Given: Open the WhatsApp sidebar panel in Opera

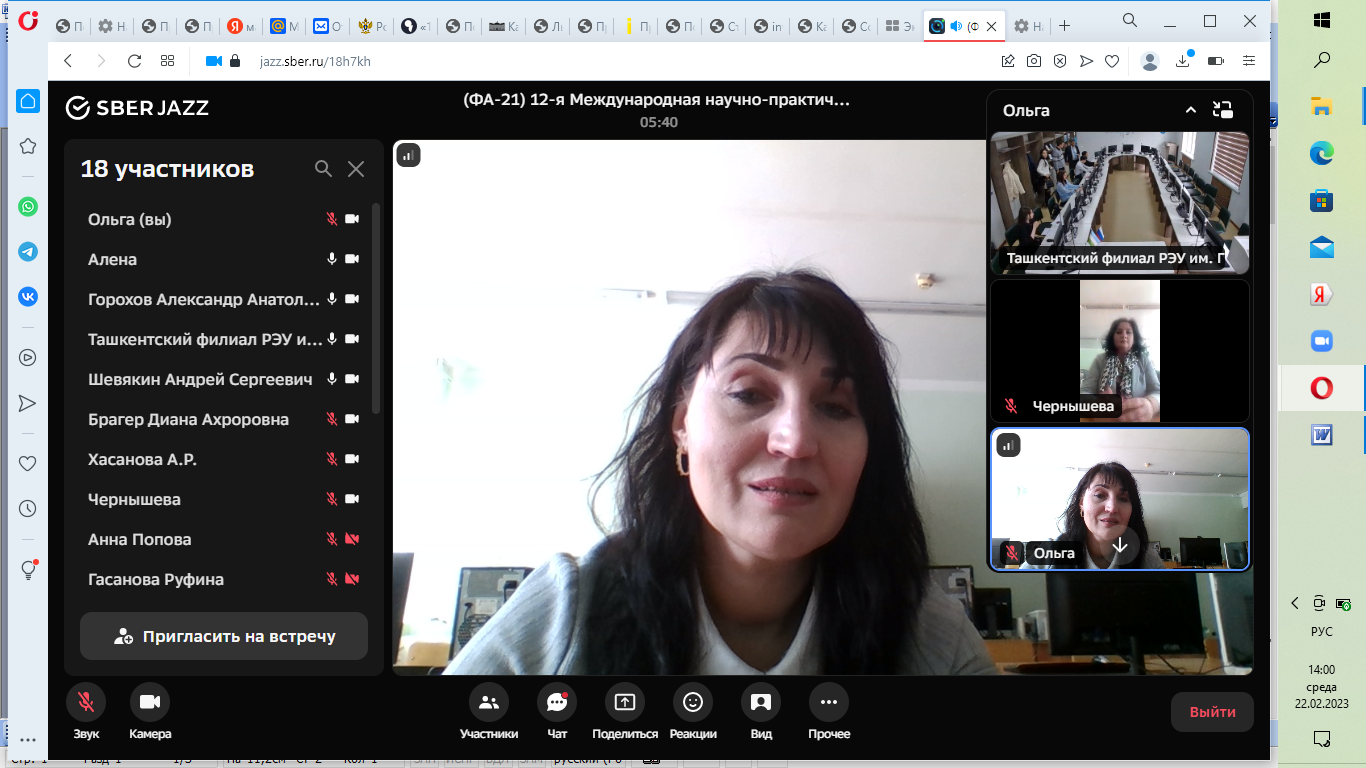Looking at the screenshot, I should (x=28, y=207).
